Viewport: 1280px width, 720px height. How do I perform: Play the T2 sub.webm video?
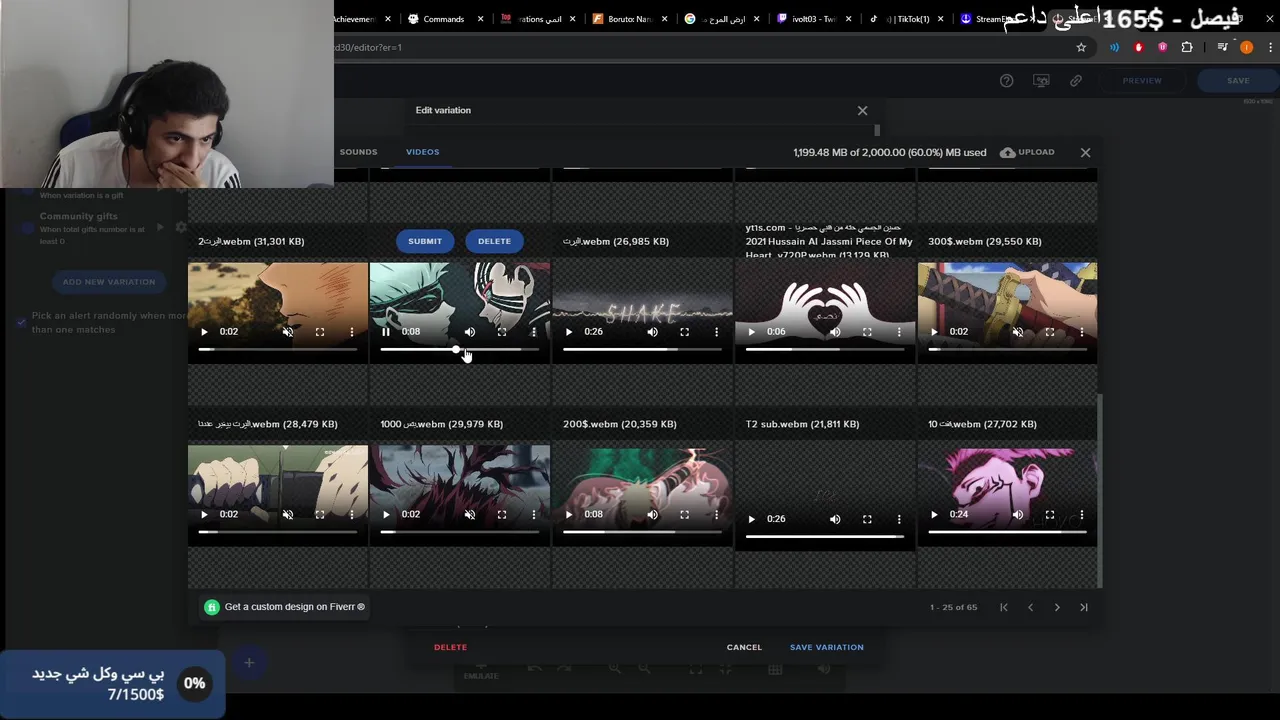[x=752, y=519]
